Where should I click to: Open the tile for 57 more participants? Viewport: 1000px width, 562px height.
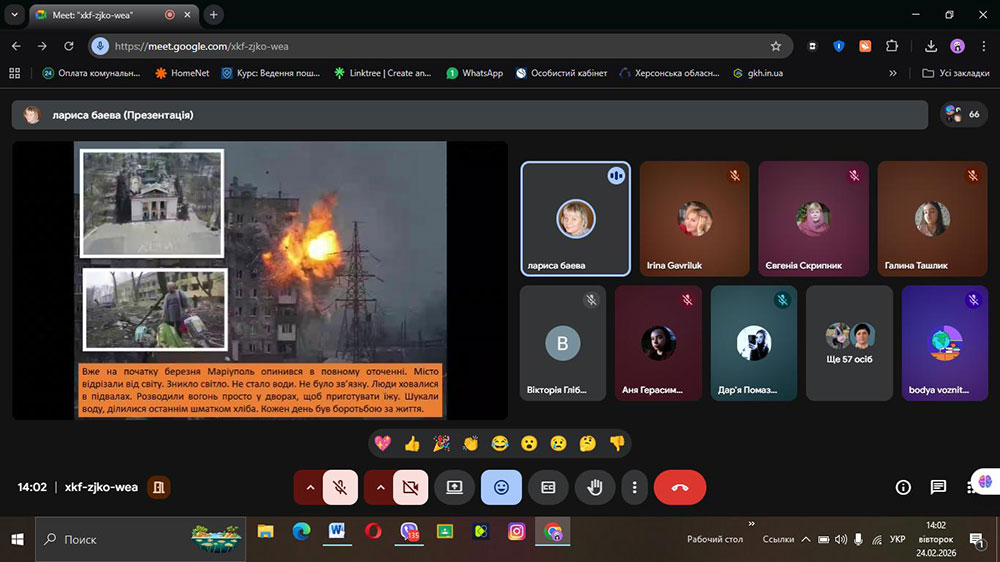click(849, 343)
